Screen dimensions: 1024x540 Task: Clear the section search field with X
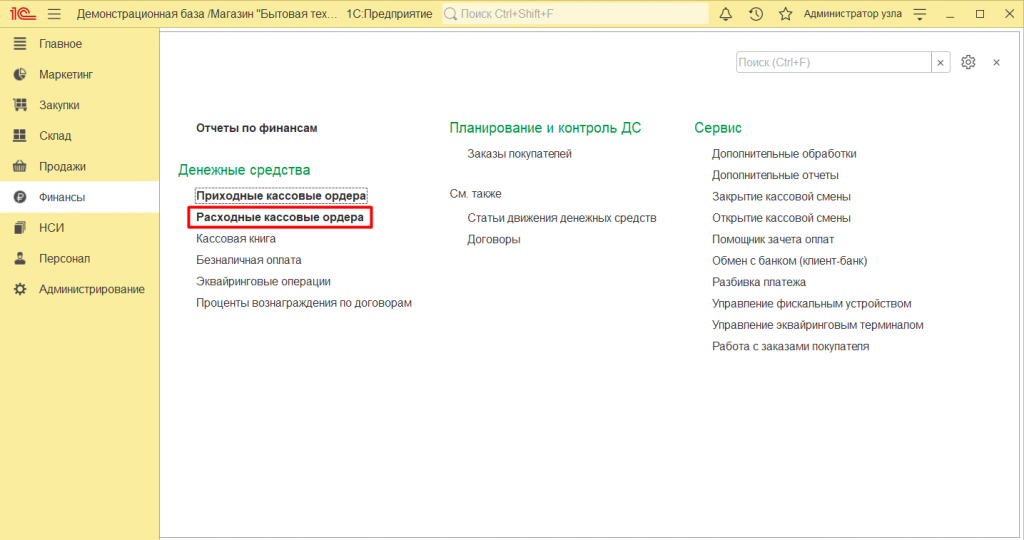(x=941, y=62)
